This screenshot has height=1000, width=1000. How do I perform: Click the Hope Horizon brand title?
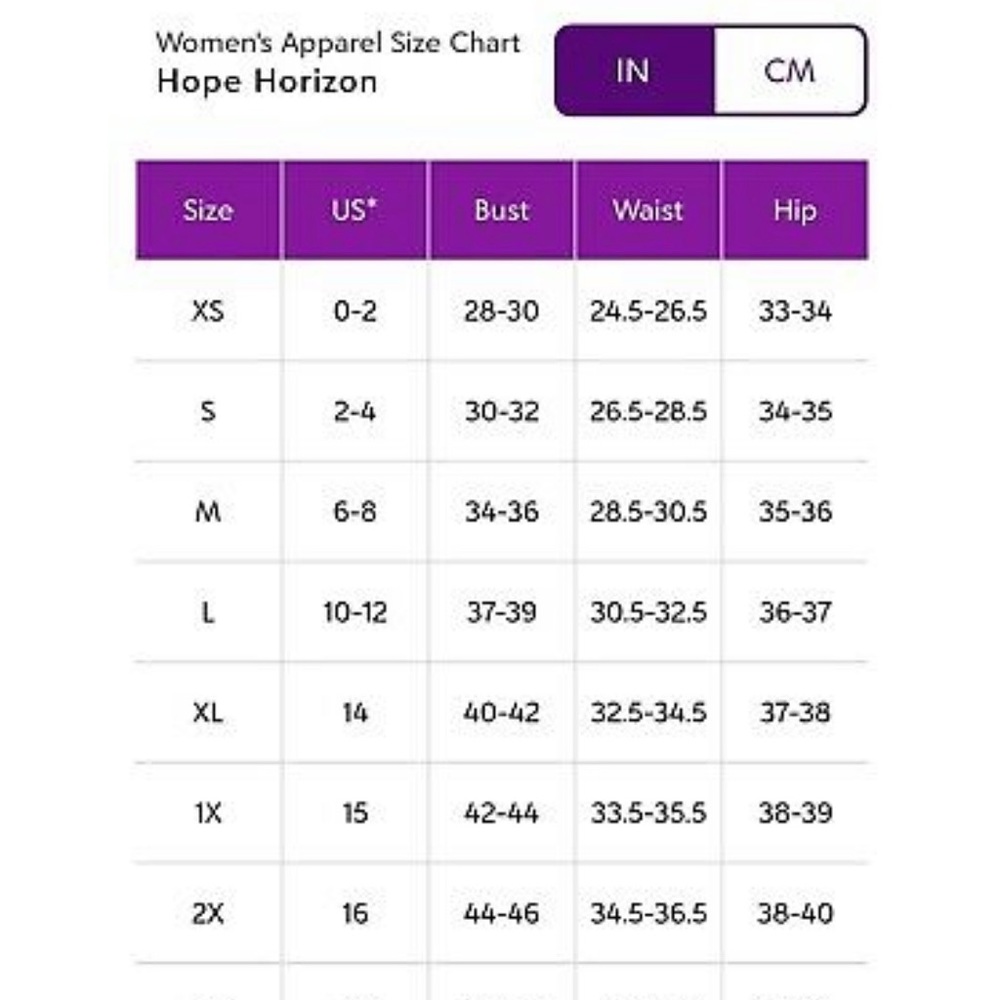click(x=267, y=82)
